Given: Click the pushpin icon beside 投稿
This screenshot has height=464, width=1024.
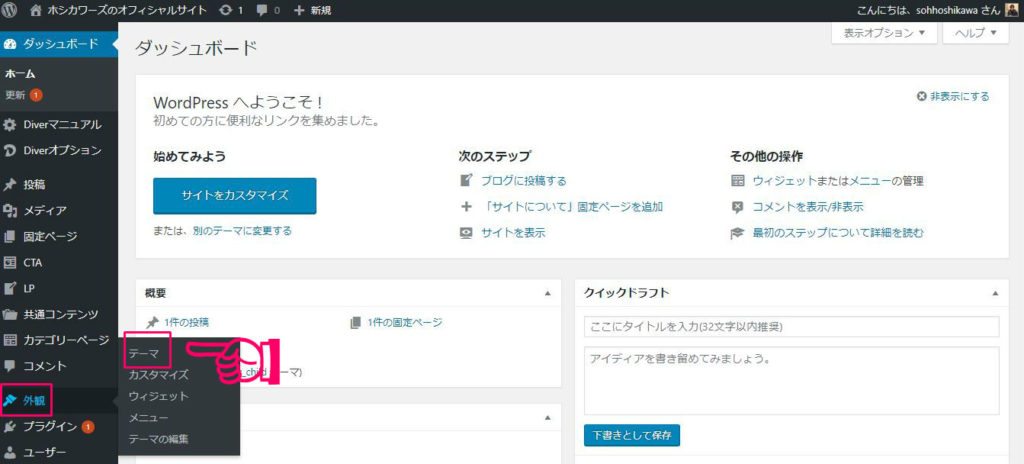Looking at the screenshot, I should tap(10, 185).
